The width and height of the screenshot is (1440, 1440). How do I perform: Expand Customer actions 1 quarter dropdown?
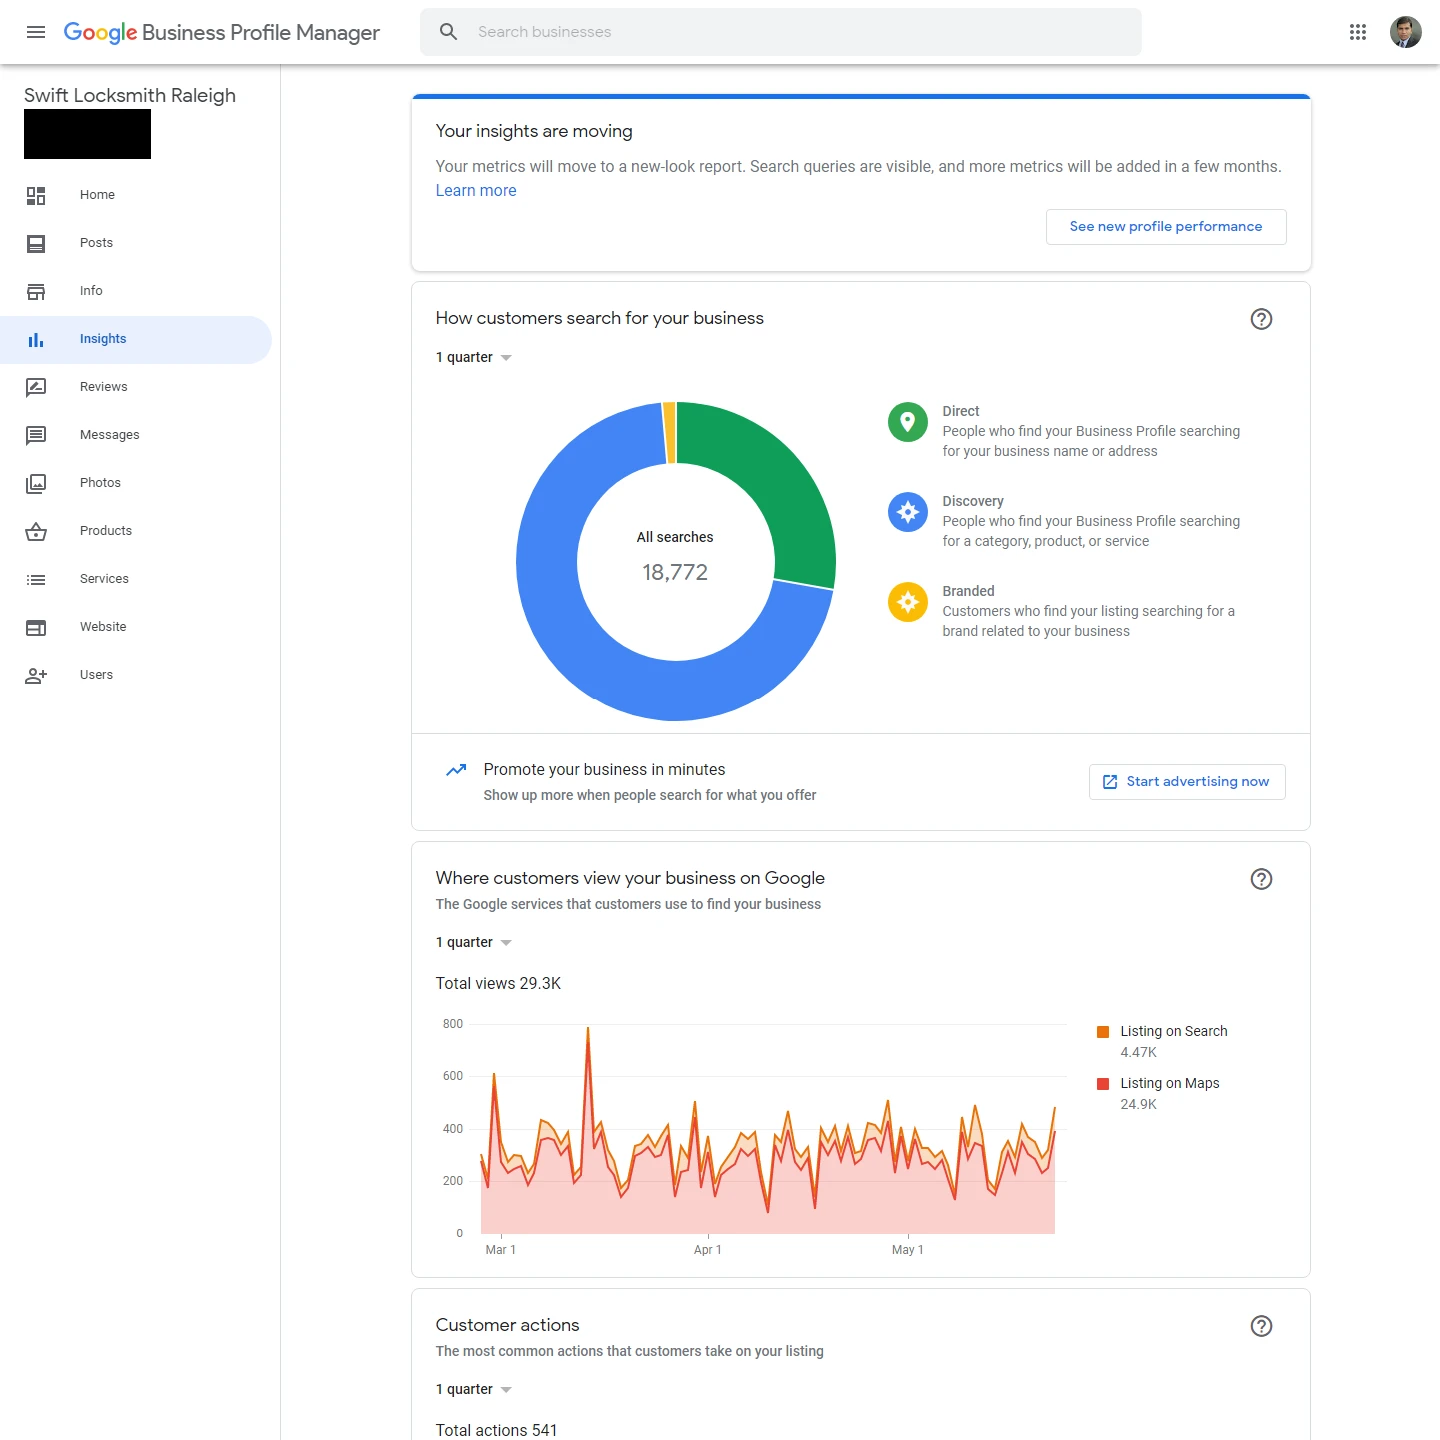pos(474,1390)
